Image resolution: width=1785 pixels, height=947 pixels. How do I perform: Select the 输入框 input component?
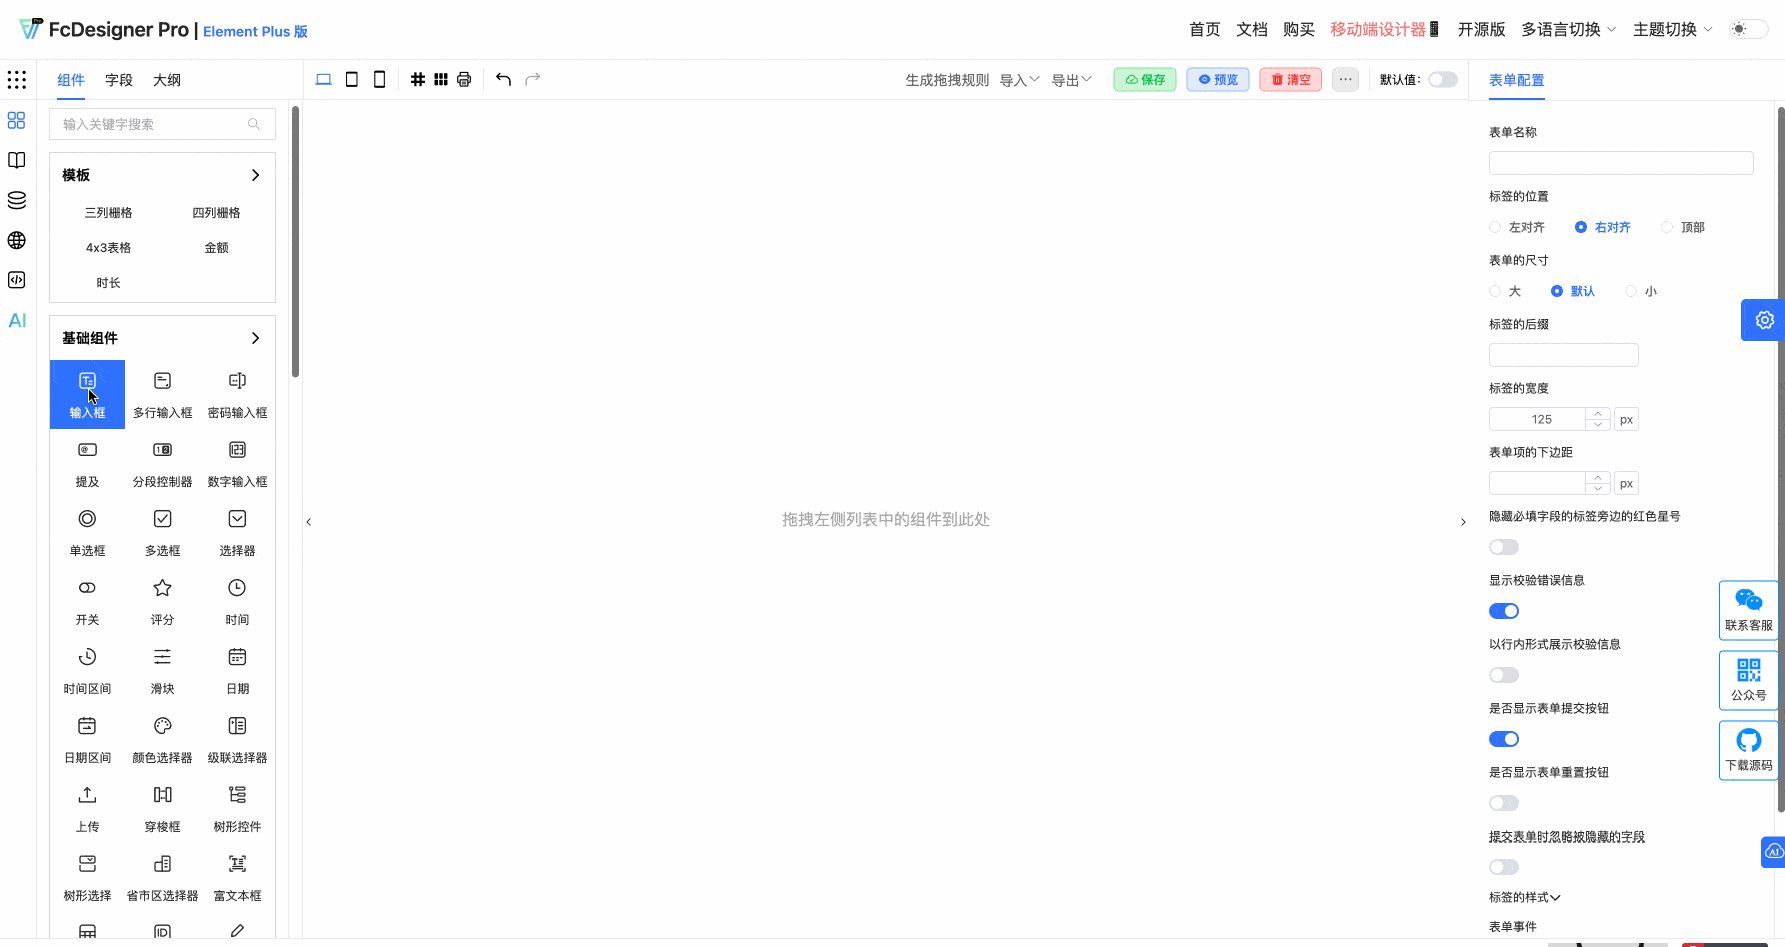pyautogui.click(x=87, y=393)
